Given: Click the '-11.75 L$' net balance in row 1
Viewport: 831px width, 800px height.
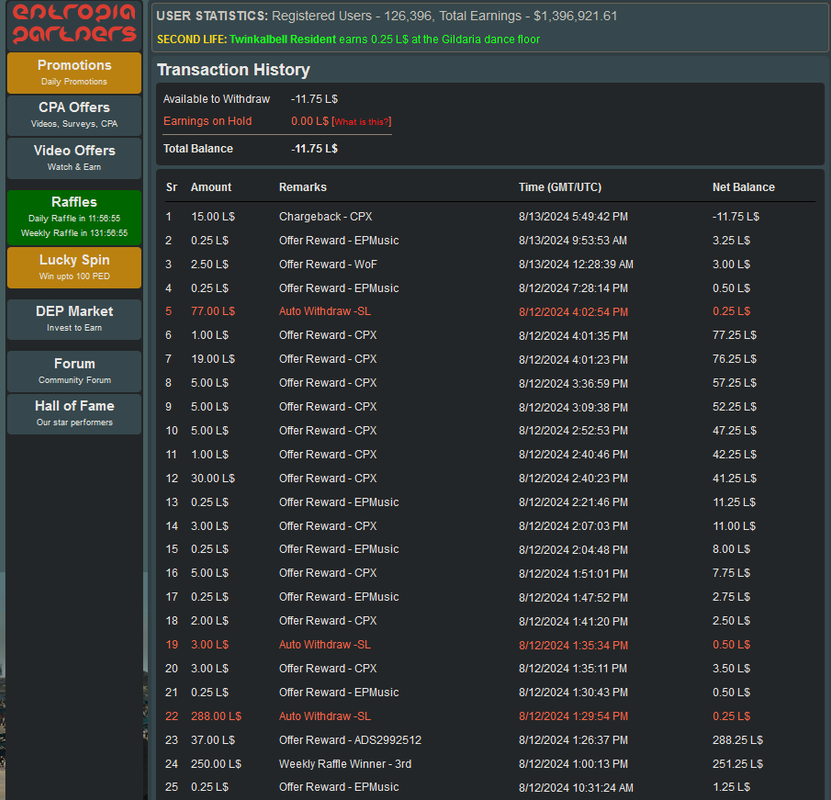Looking at the screenshot, I should click(x=736, y=217).
